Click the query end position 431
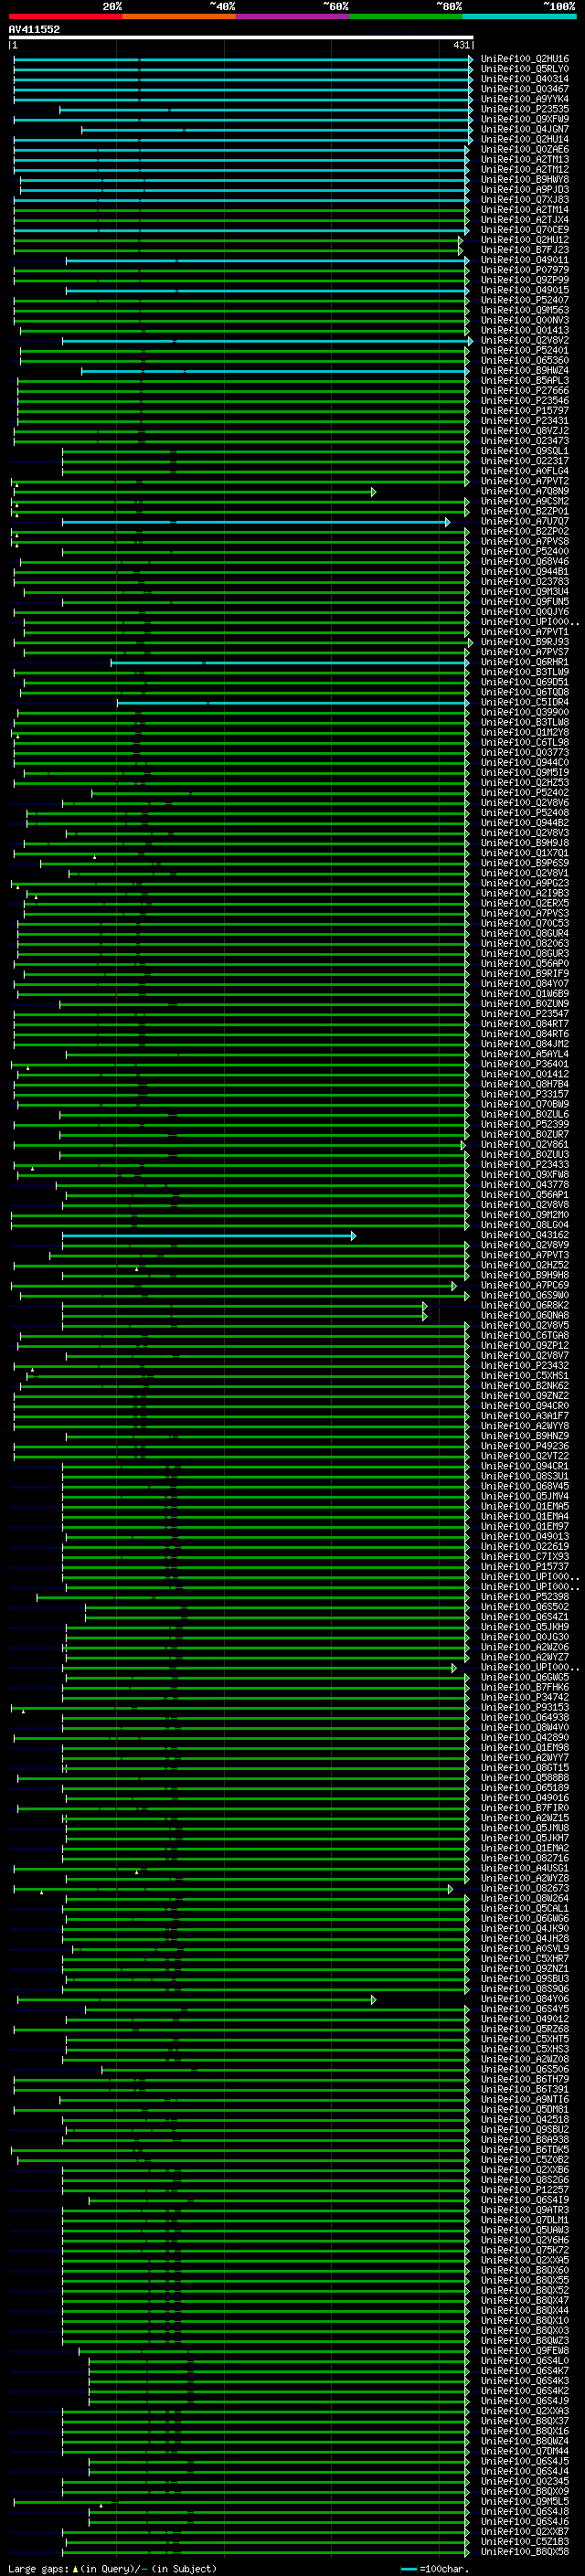This screenshot has width=585, height=2576. 461,45
